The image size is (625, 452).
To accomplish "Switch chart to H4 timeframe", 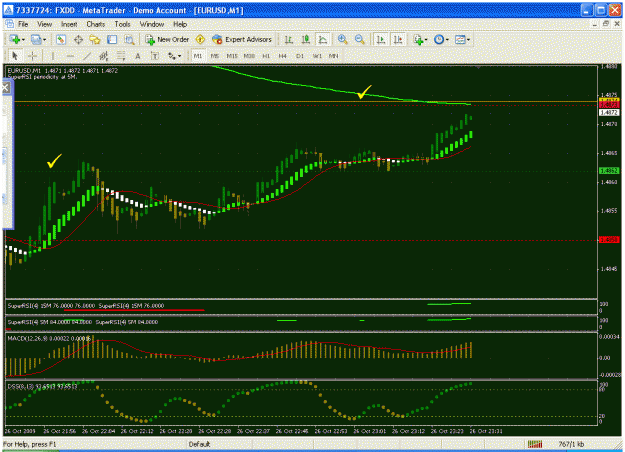I will pyautogui.click(x=283, y=56).
